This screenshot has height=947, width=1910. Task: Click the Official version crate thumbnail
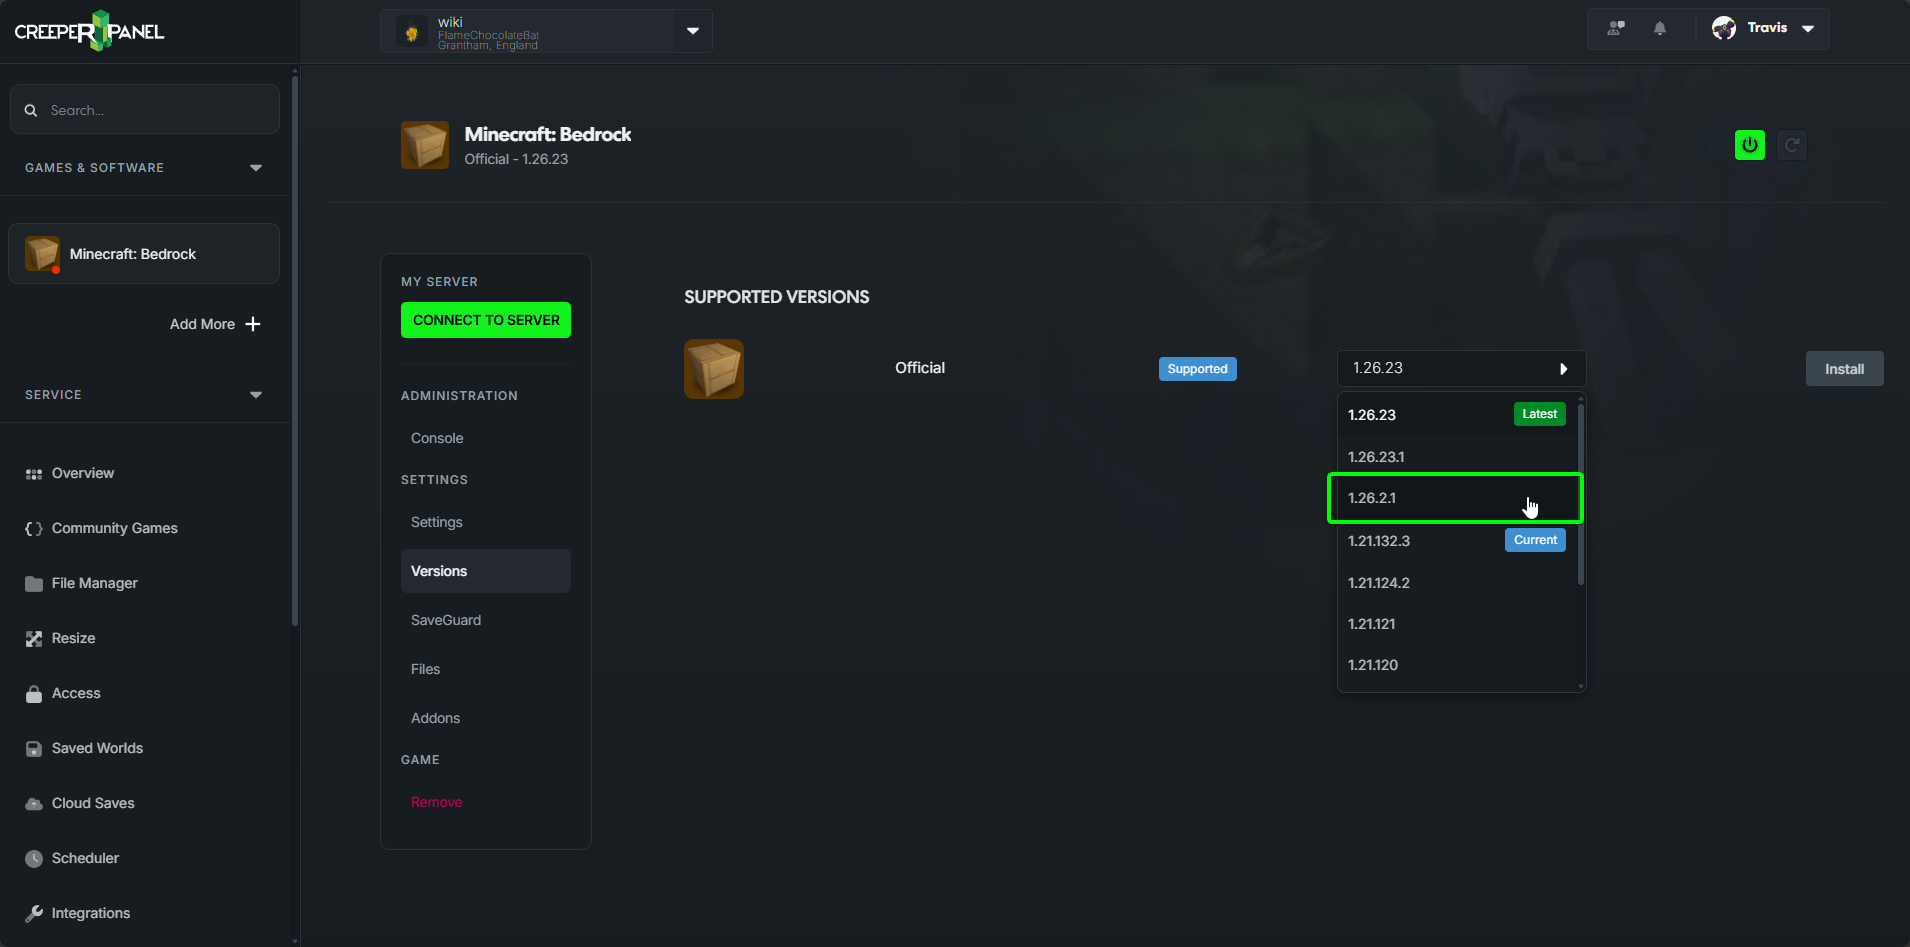coord(714,369)
